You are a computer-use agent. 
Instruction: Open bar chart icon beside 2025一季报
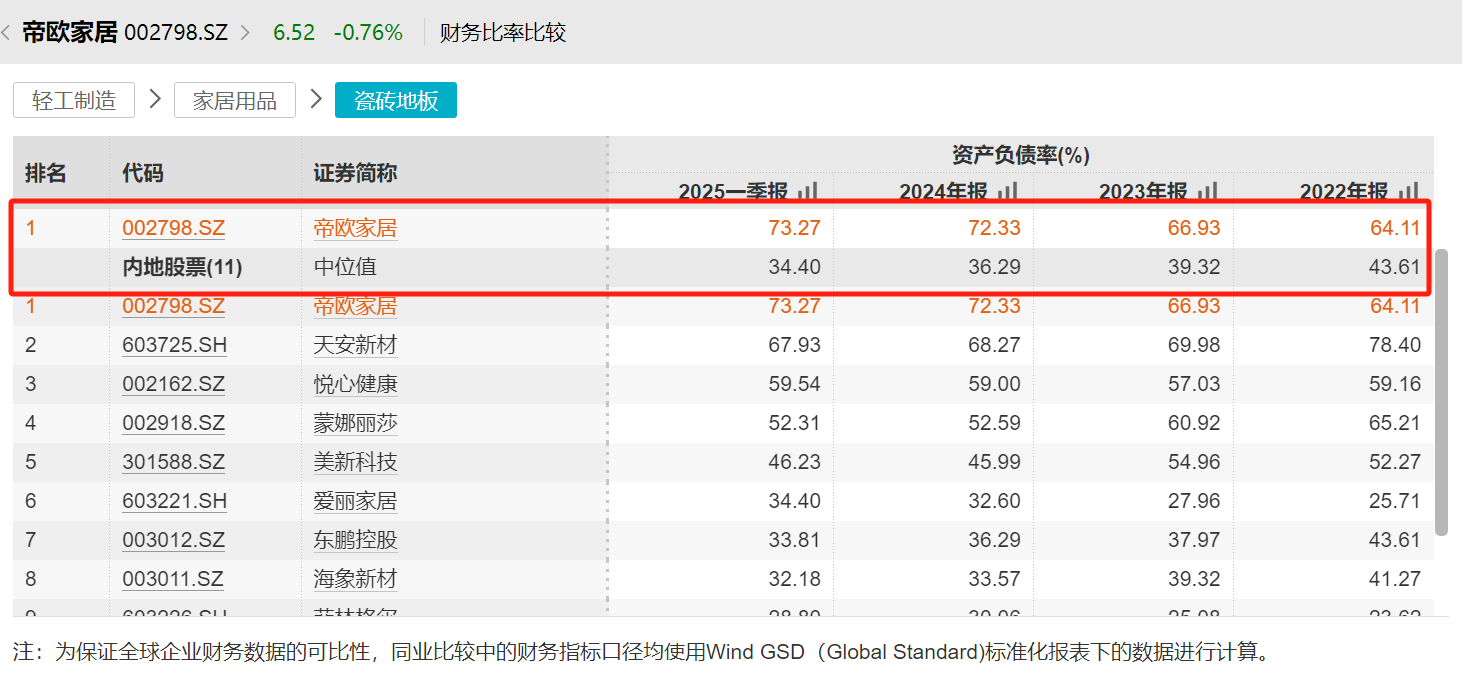[x=809, y=191]
